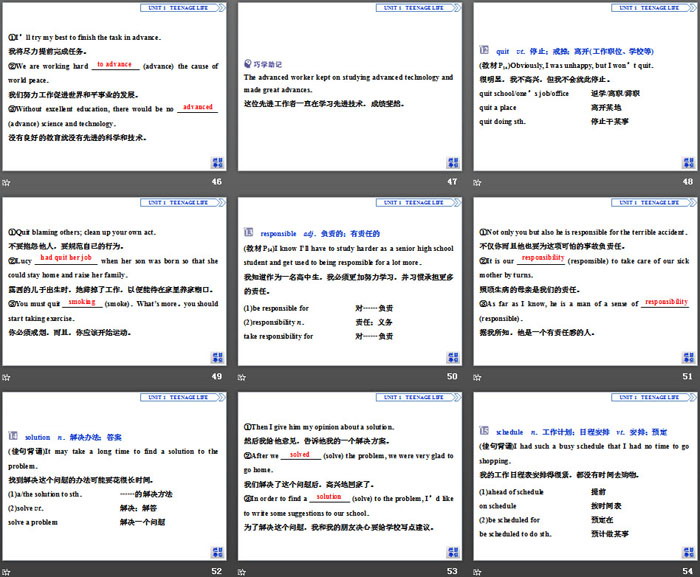Click phrase 'take responsibility for' on slide 50
The height and width of the screenshot is (577, 700).
278,336
